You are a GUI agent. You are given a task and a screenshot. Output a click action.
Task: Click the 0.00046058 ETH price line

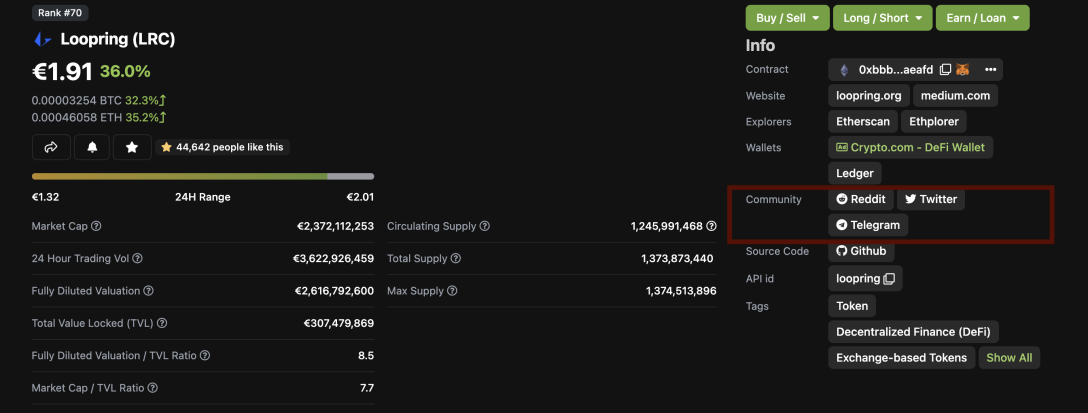click(99, 117)
